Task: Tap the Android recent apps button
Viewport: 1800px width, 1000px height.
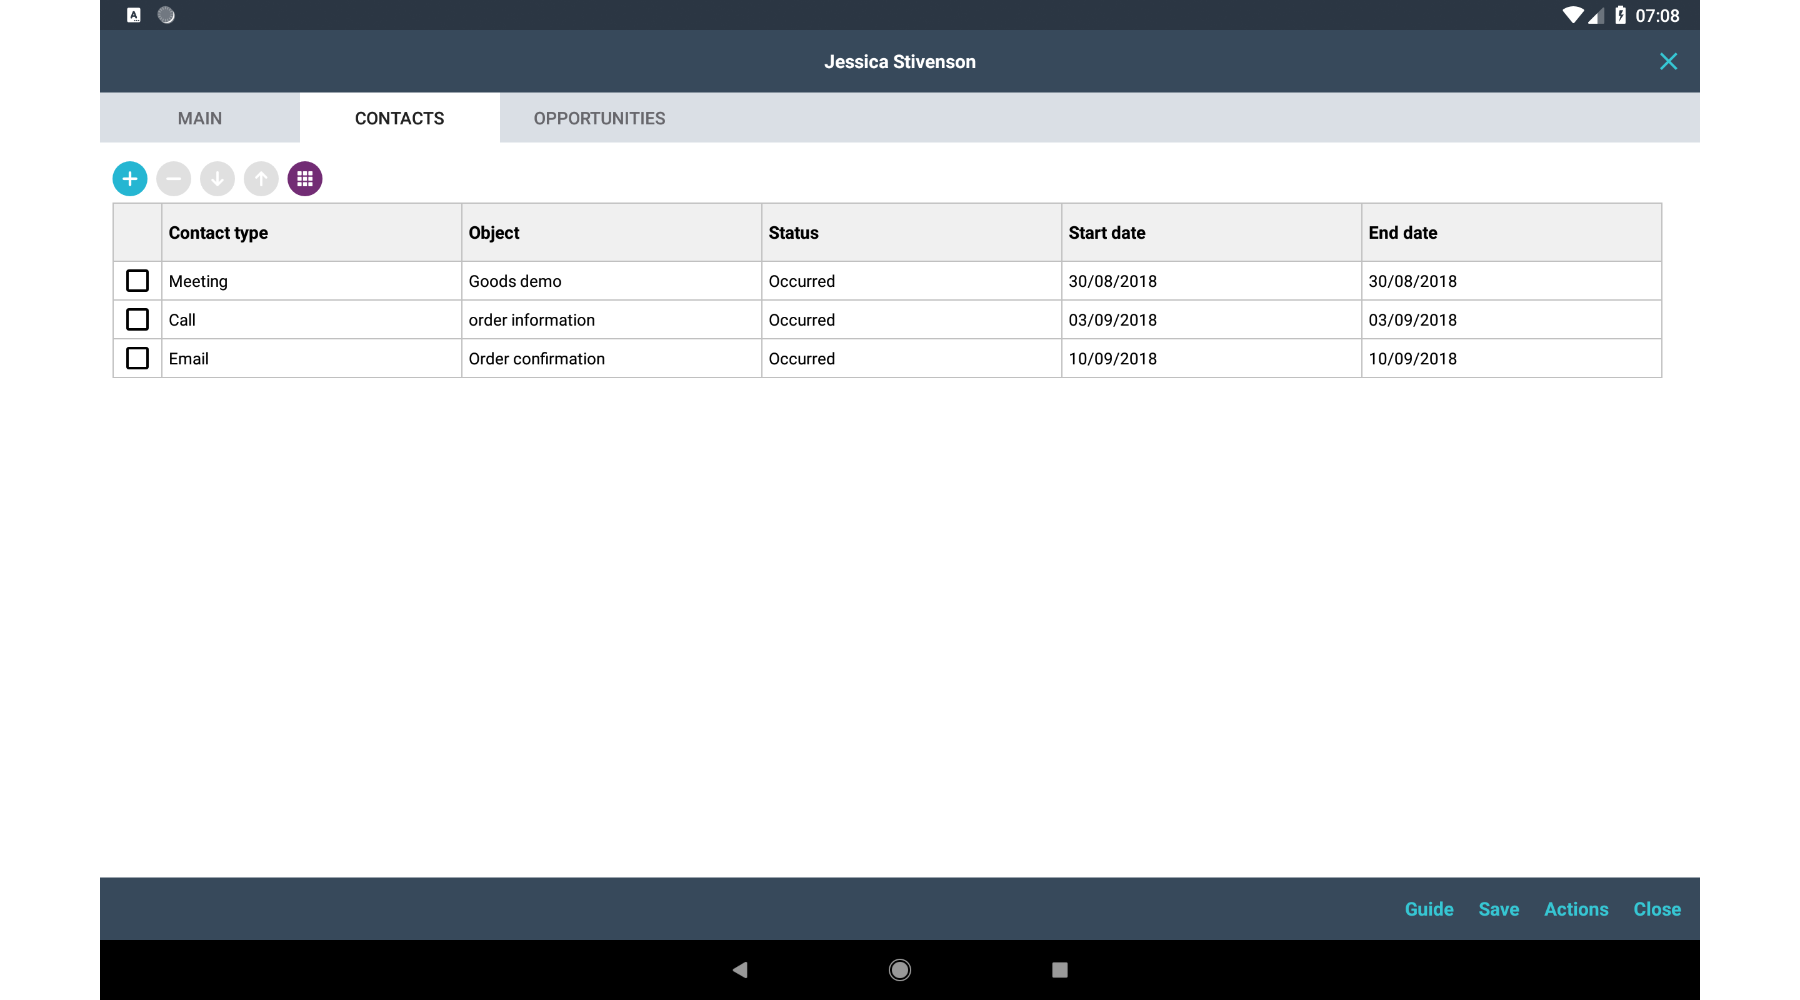Action: 1060,969
